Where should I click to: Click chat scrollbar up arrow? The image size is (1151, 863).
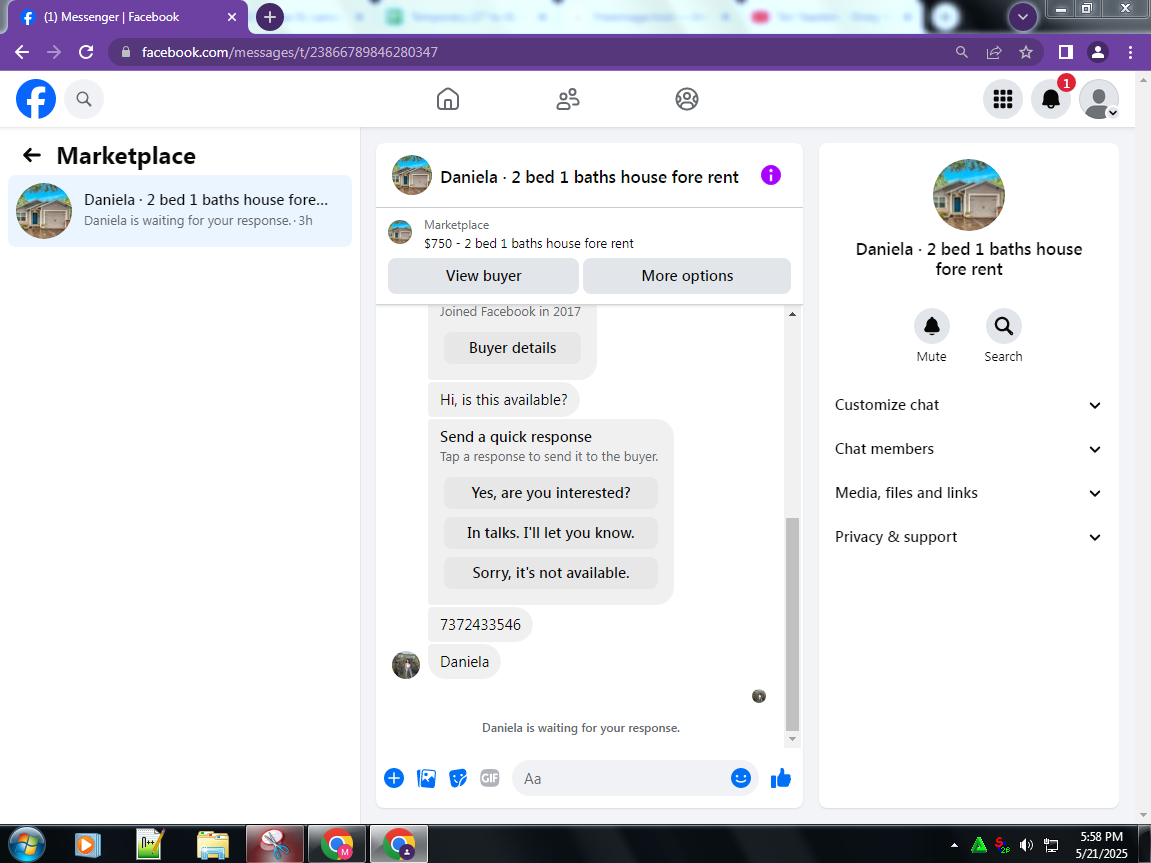pyautogui.click(x=792, y=314)
